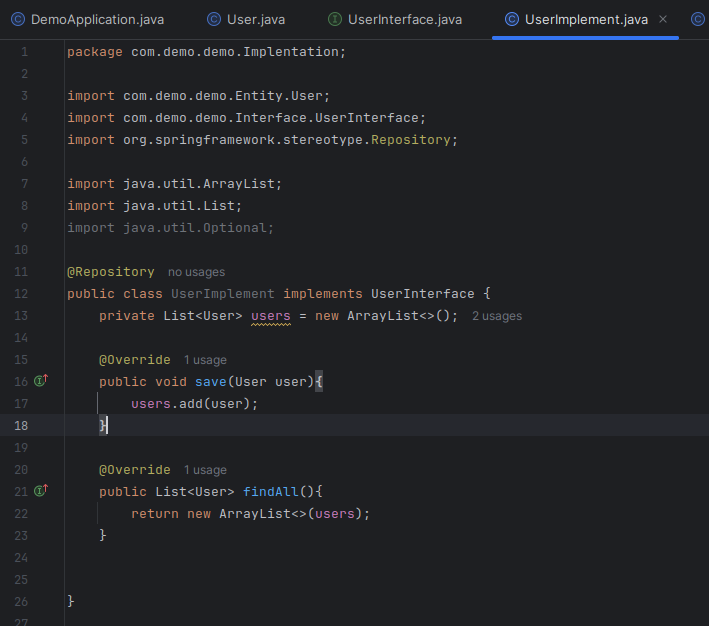Click line number 12 in the gutter
The width and height of the screenshot is (709, 626).
(x=21, y=294)
